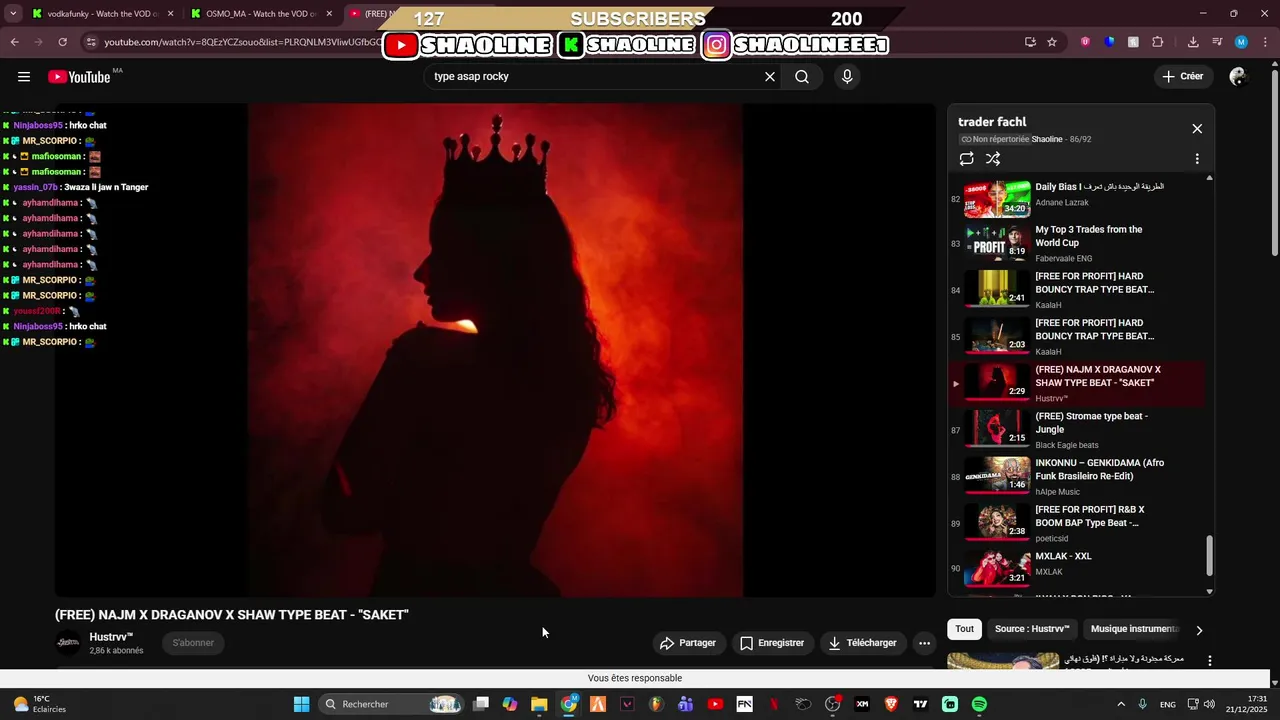Open the ENG language switcher

pyautogui.click(x=1168, y=704)
